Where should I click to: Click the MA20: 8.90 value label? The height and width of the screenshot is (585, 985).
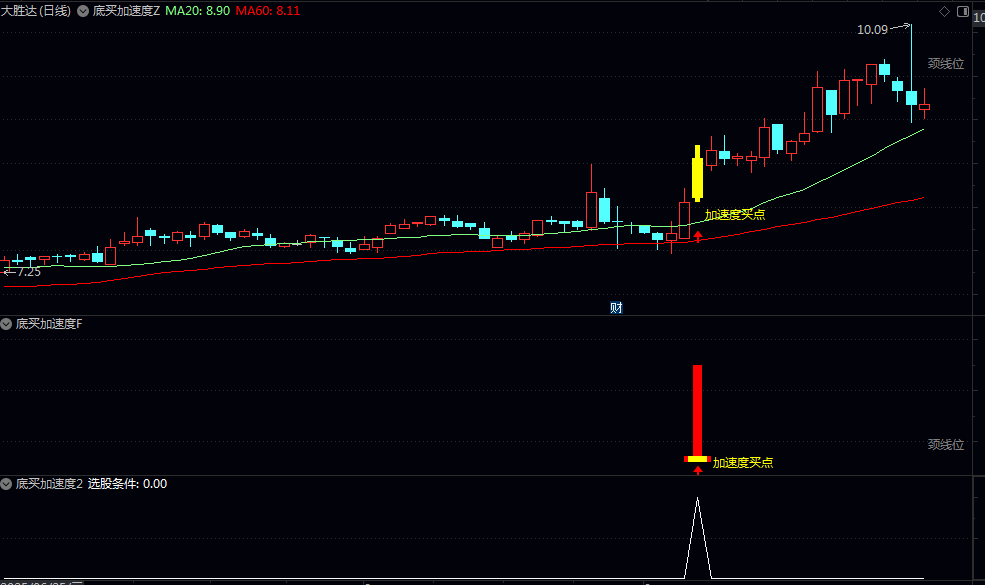click(197, 11)
